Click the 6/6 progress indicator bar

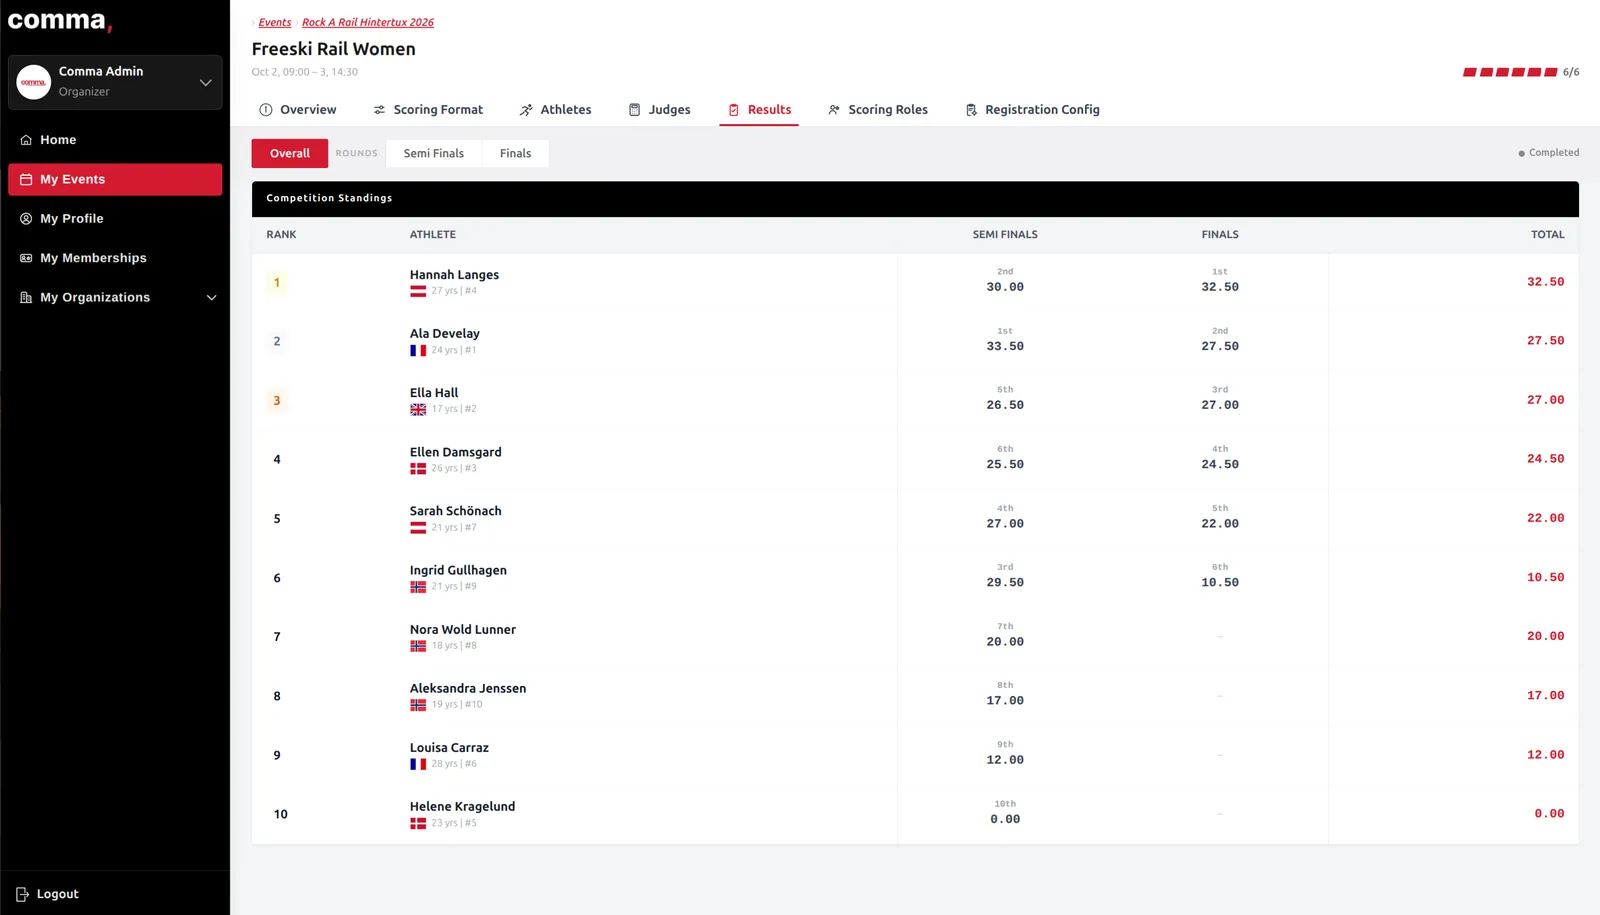click(x=1510, y=72)
